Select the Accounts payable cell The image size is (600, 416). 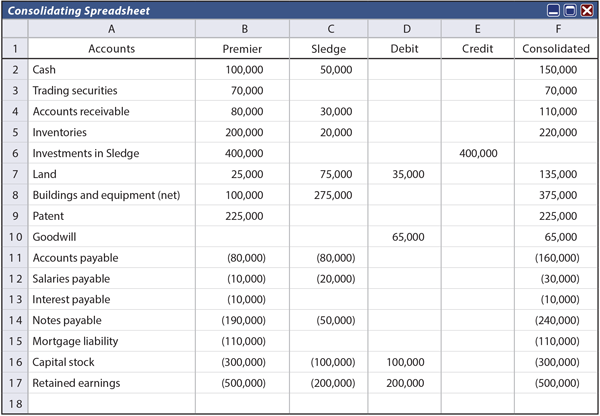click(x=111, y=258)
